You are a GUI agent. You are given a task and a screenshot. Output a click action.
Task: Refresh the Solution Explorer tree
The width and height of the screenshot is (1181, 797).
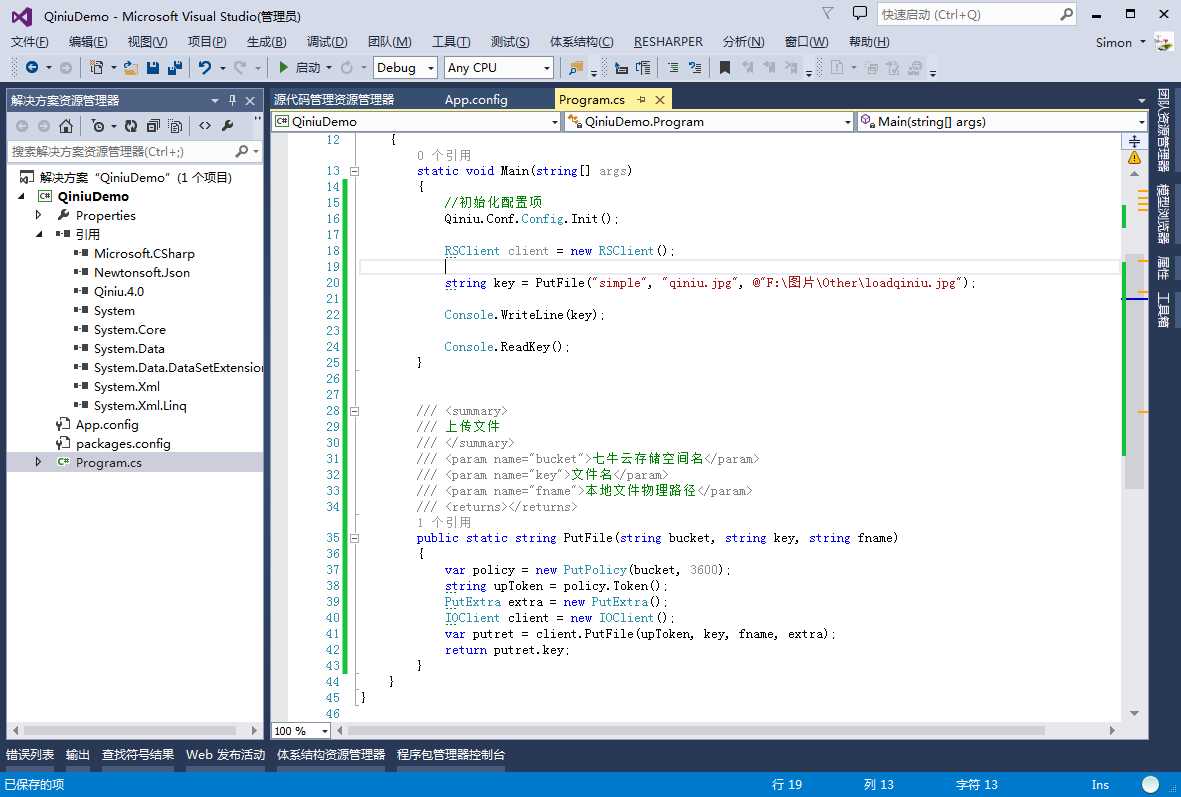[x=131, y=126]
